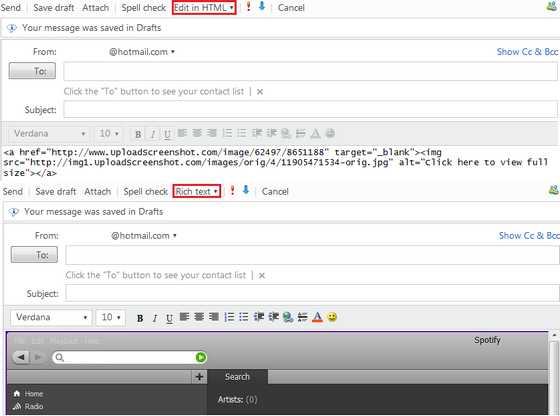Pick font color with the red-underlined A
Viewport: 560px width, 416px height.
point(317,317)
